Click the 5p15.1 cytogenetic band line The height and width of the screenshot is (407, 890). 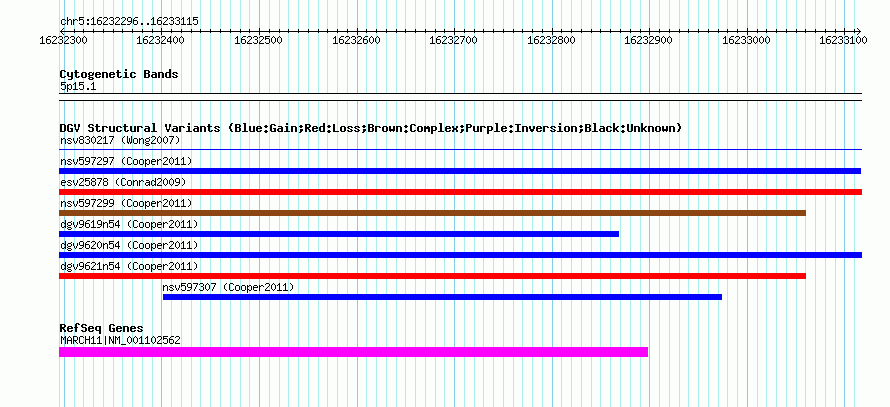click(x=460, y=97)
